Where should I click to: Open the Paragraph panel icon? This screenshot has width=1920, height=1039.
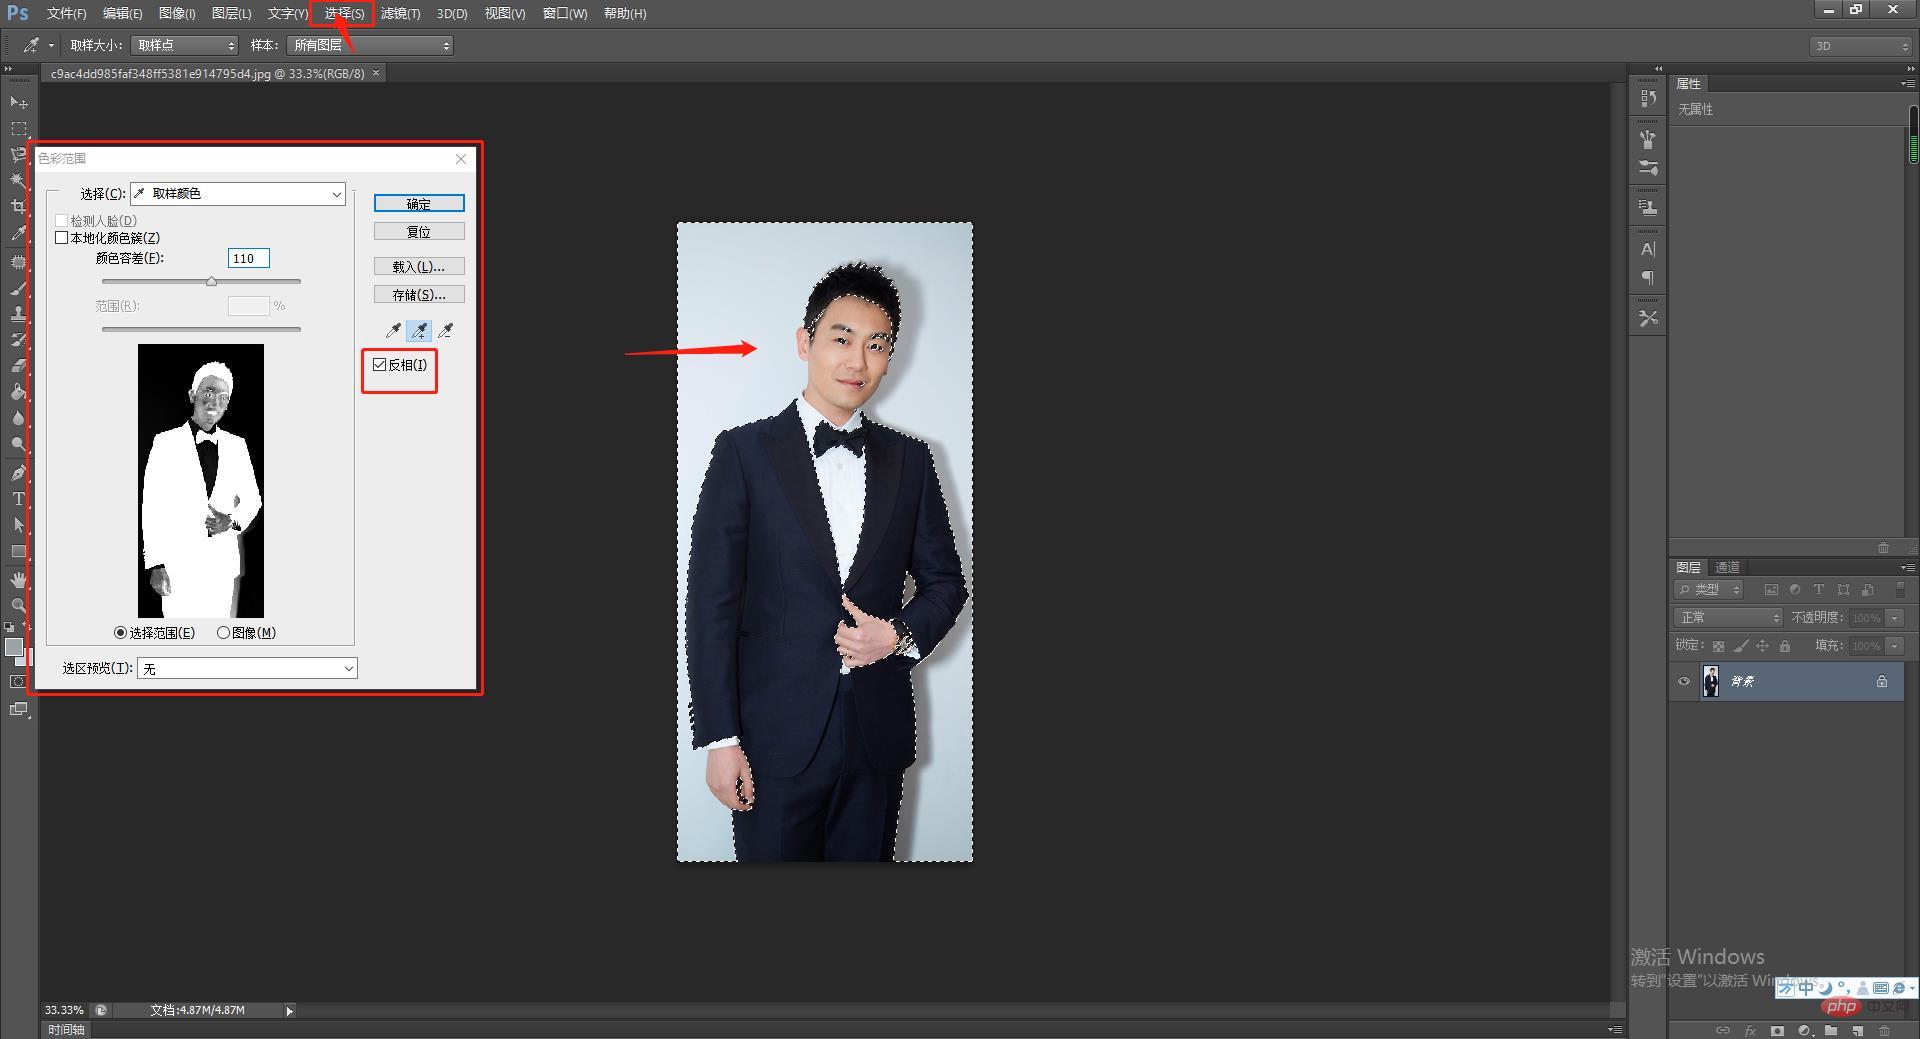1648,278
